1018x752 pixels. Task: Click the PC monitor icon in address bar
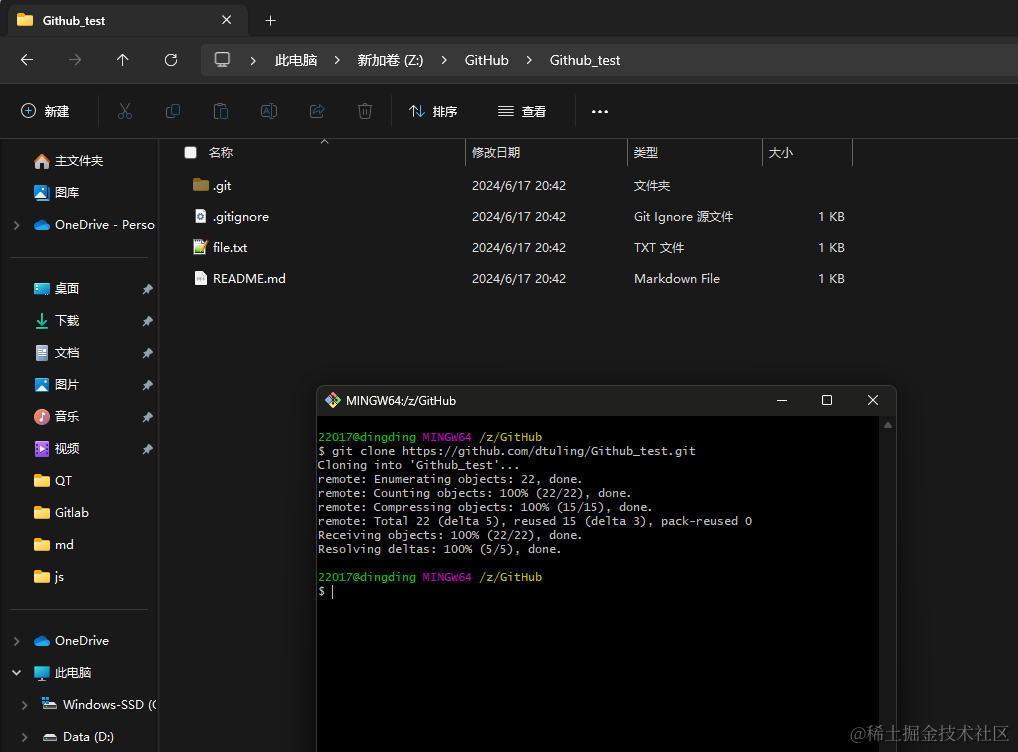[x=222, y=60]
